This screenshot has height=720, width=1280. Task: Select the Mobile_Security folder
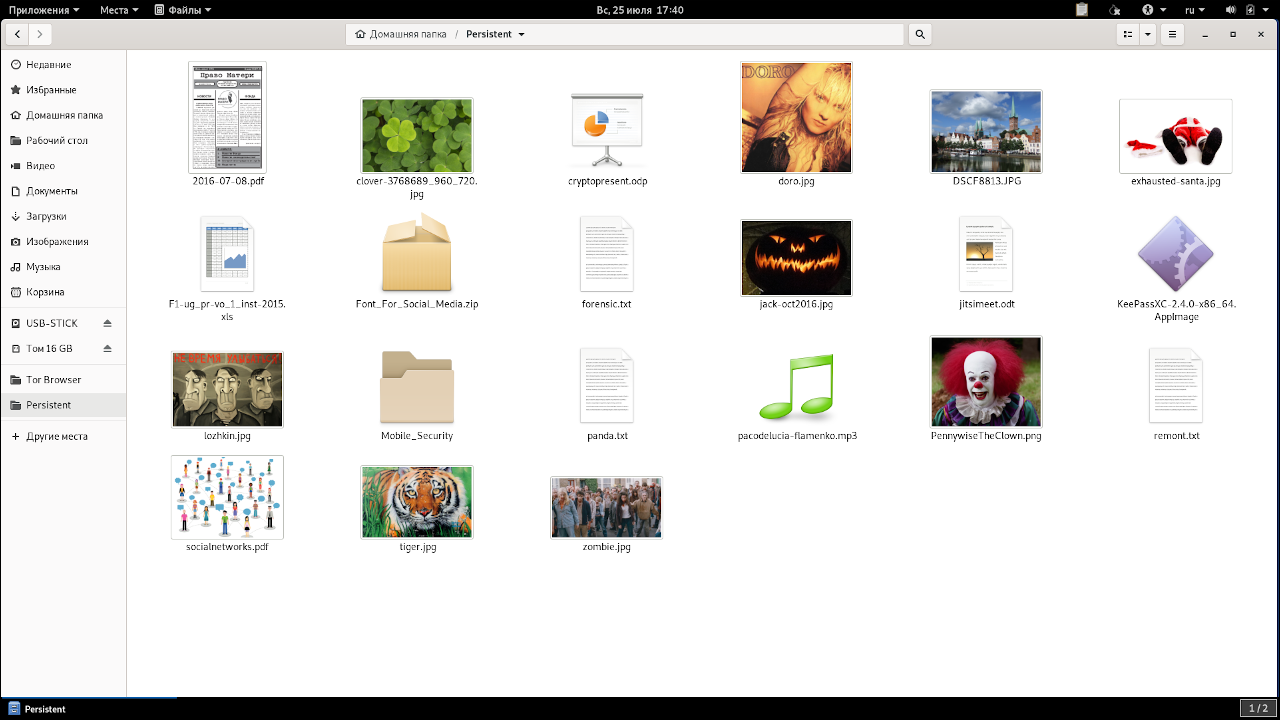click(417, 388)
